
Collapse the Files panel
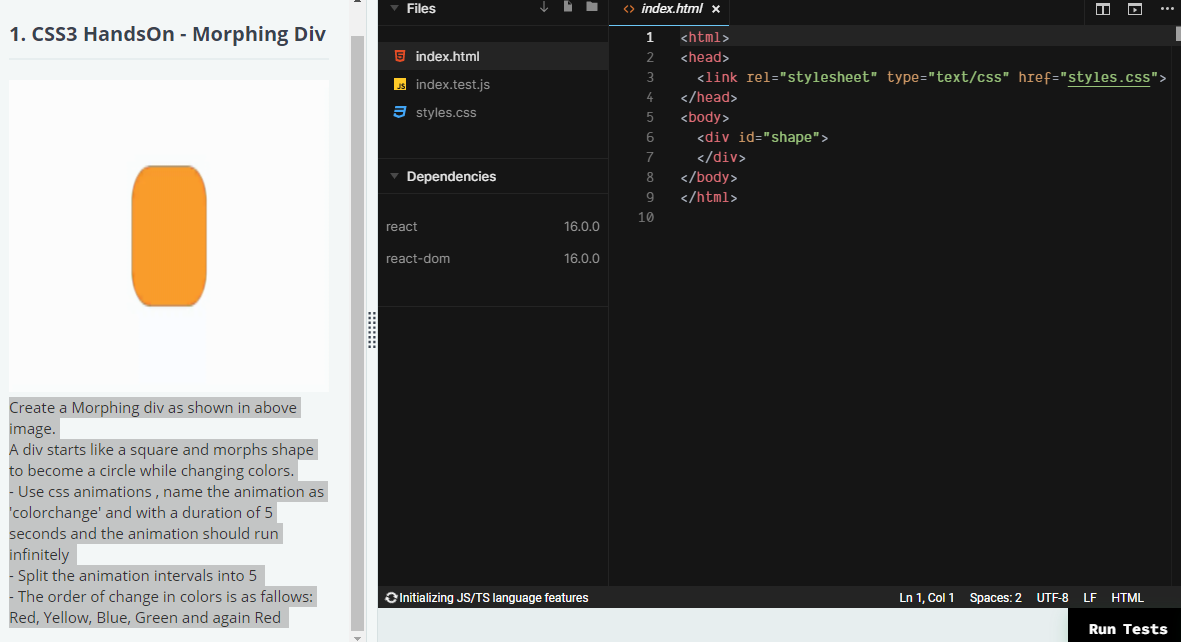[394, 8]
